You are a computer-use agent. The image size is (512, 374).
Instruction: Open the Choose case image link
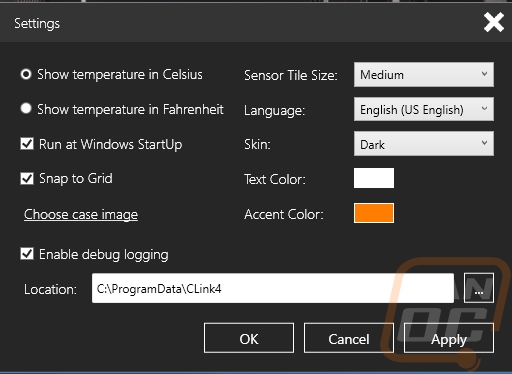point(81,214)
